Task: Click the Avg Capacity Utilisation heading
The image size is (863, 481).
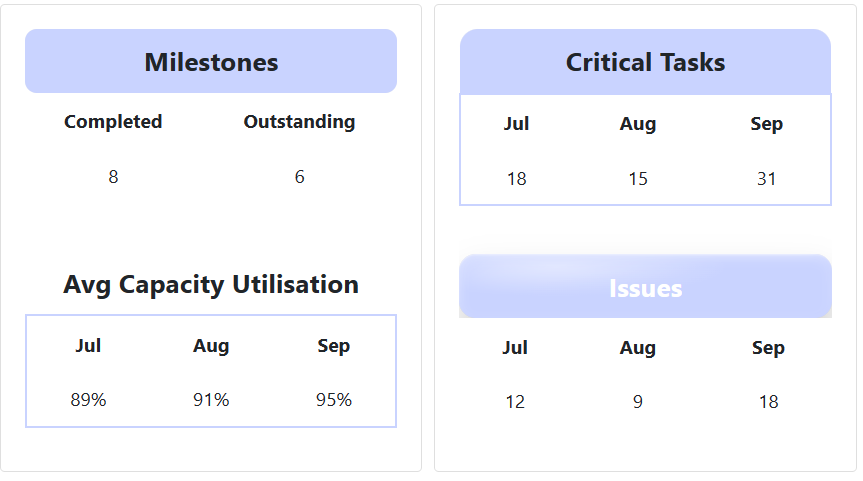Action: click(x=211, y=285)
